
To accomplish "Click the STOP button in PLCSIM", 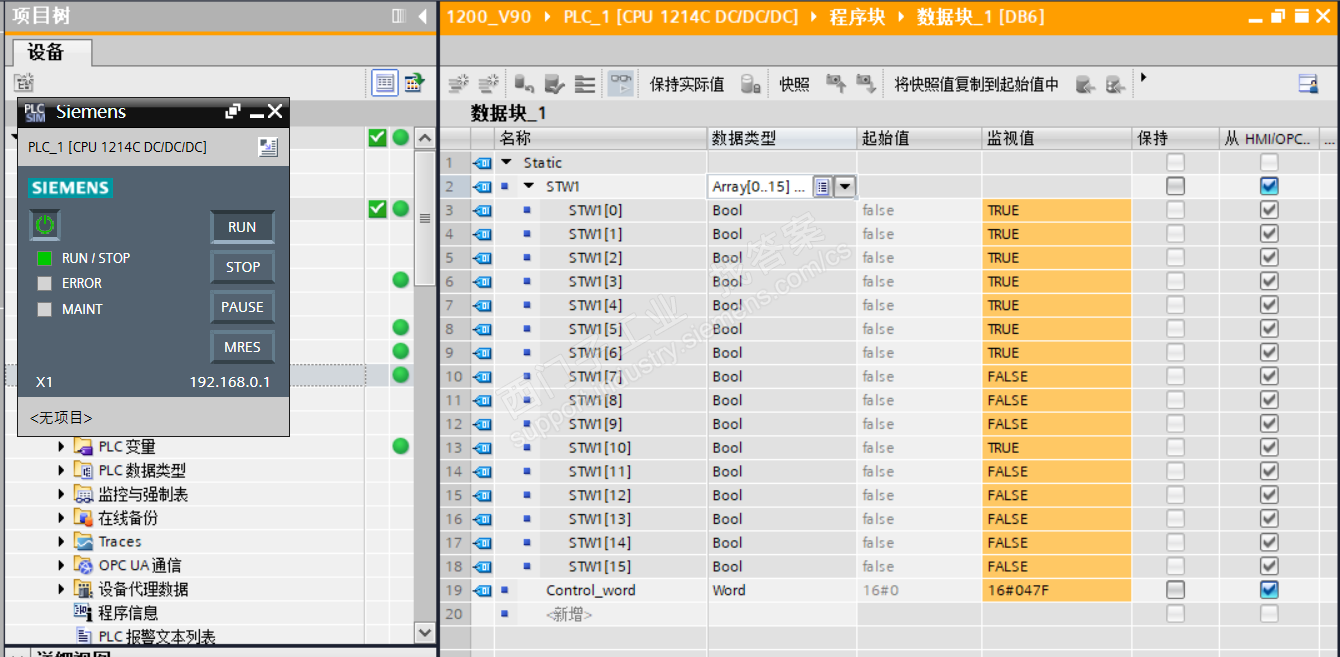I will coord(242,267).
